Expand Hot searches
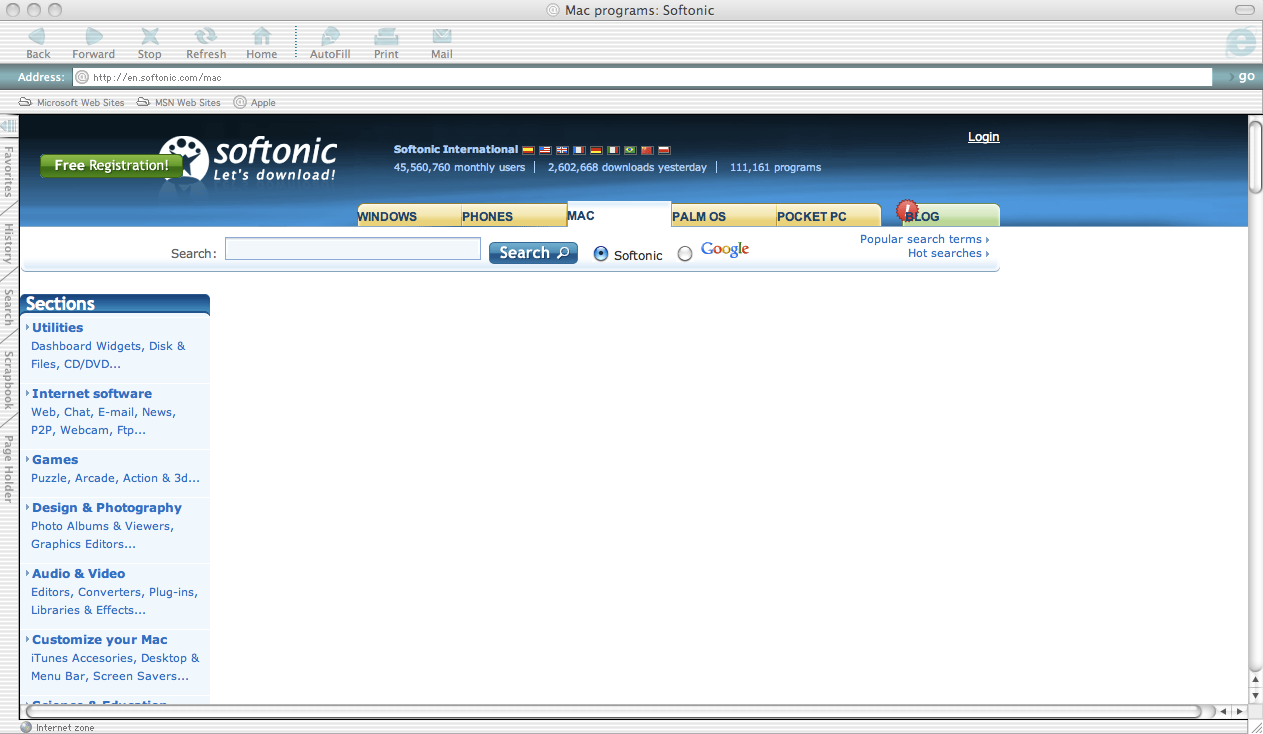This screenshot has height=734, width=1263. tap(948, 253)
